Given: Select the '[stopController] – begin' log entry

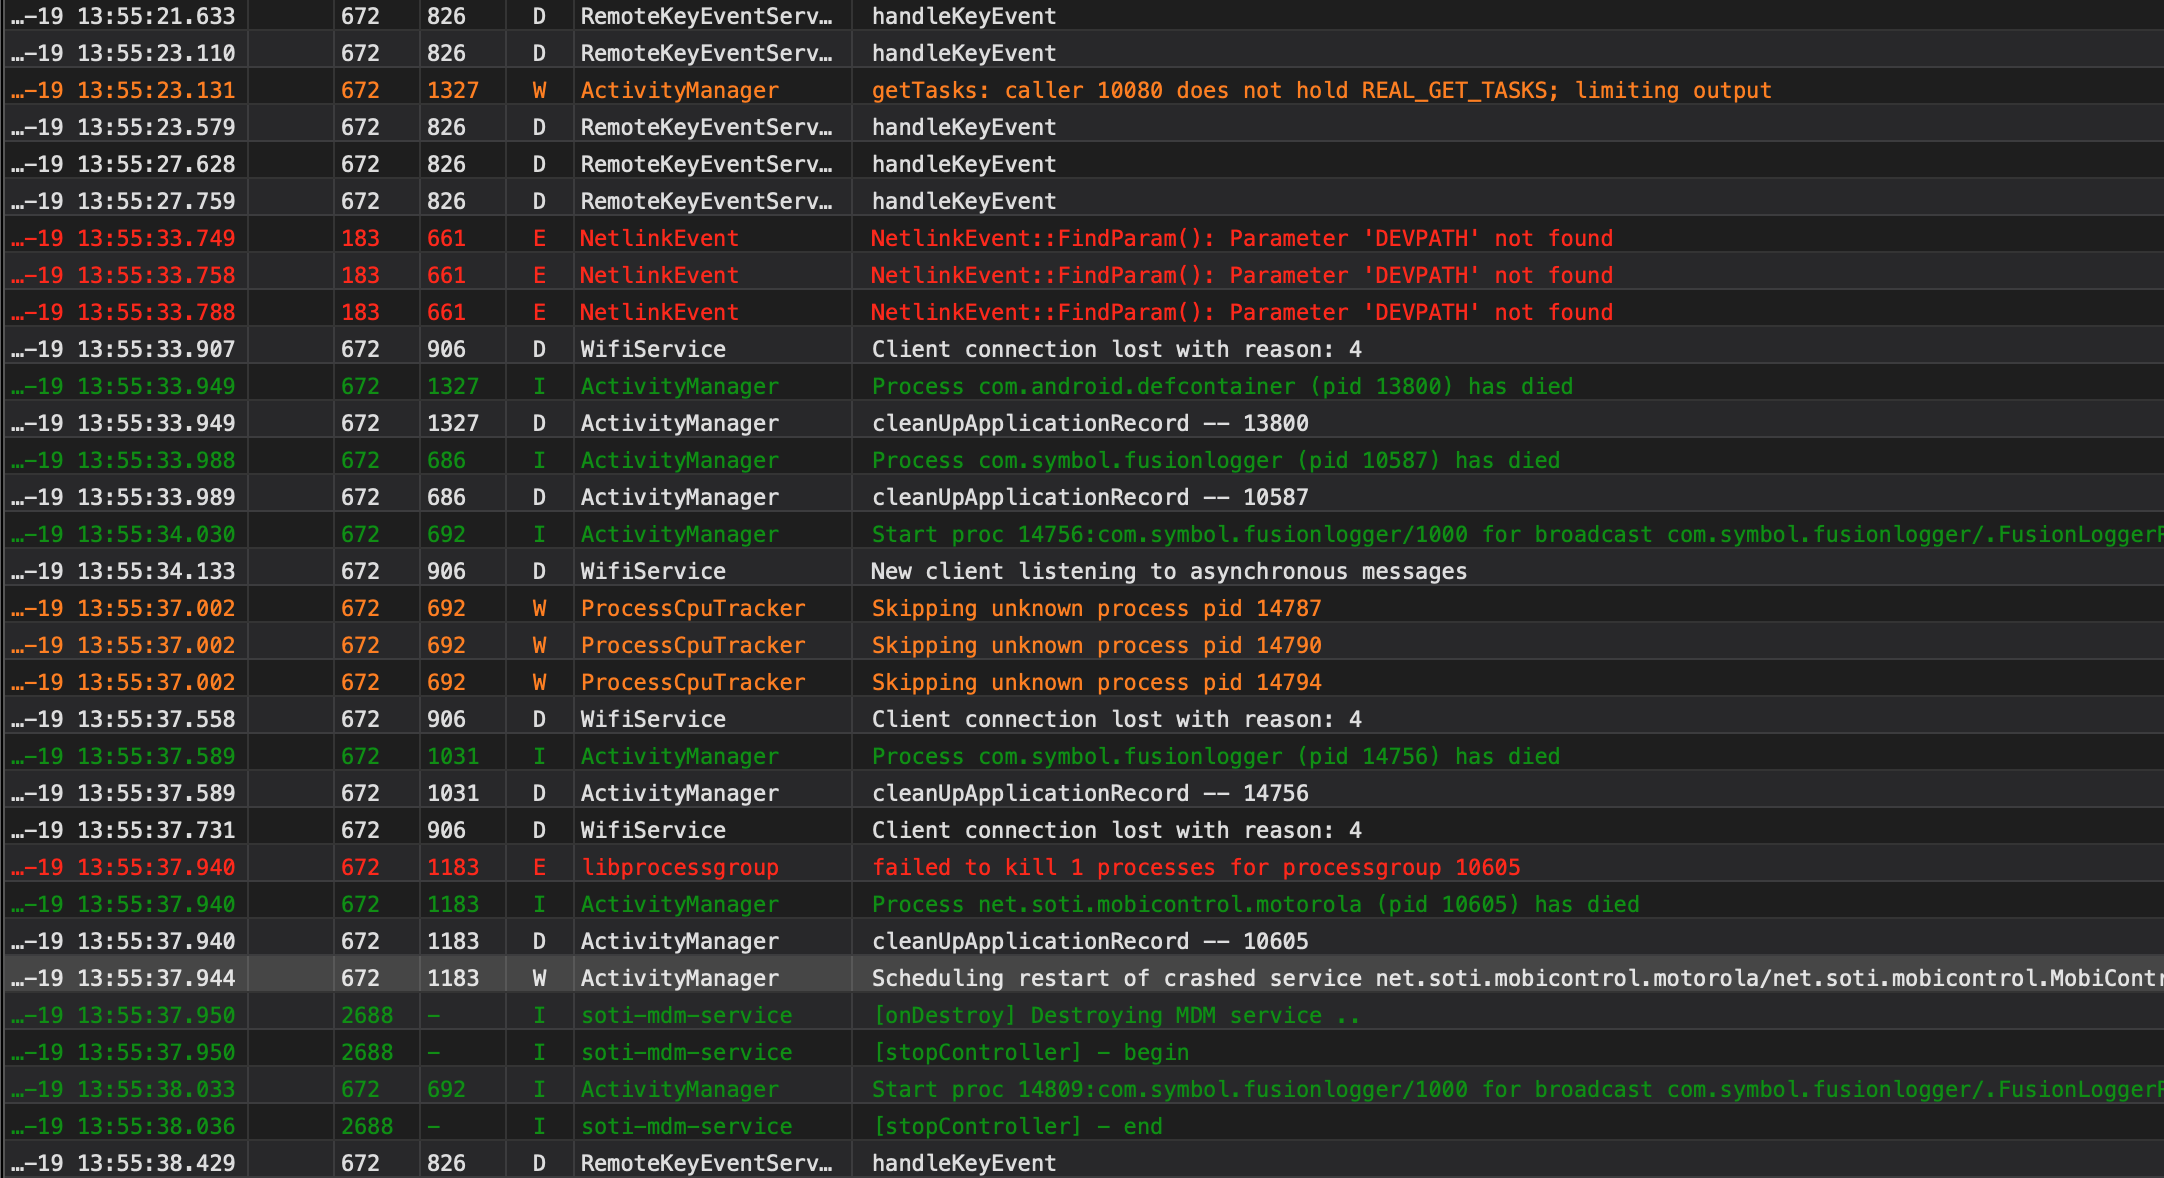Looking at the screenshot, I should tap(1030, 1052).
